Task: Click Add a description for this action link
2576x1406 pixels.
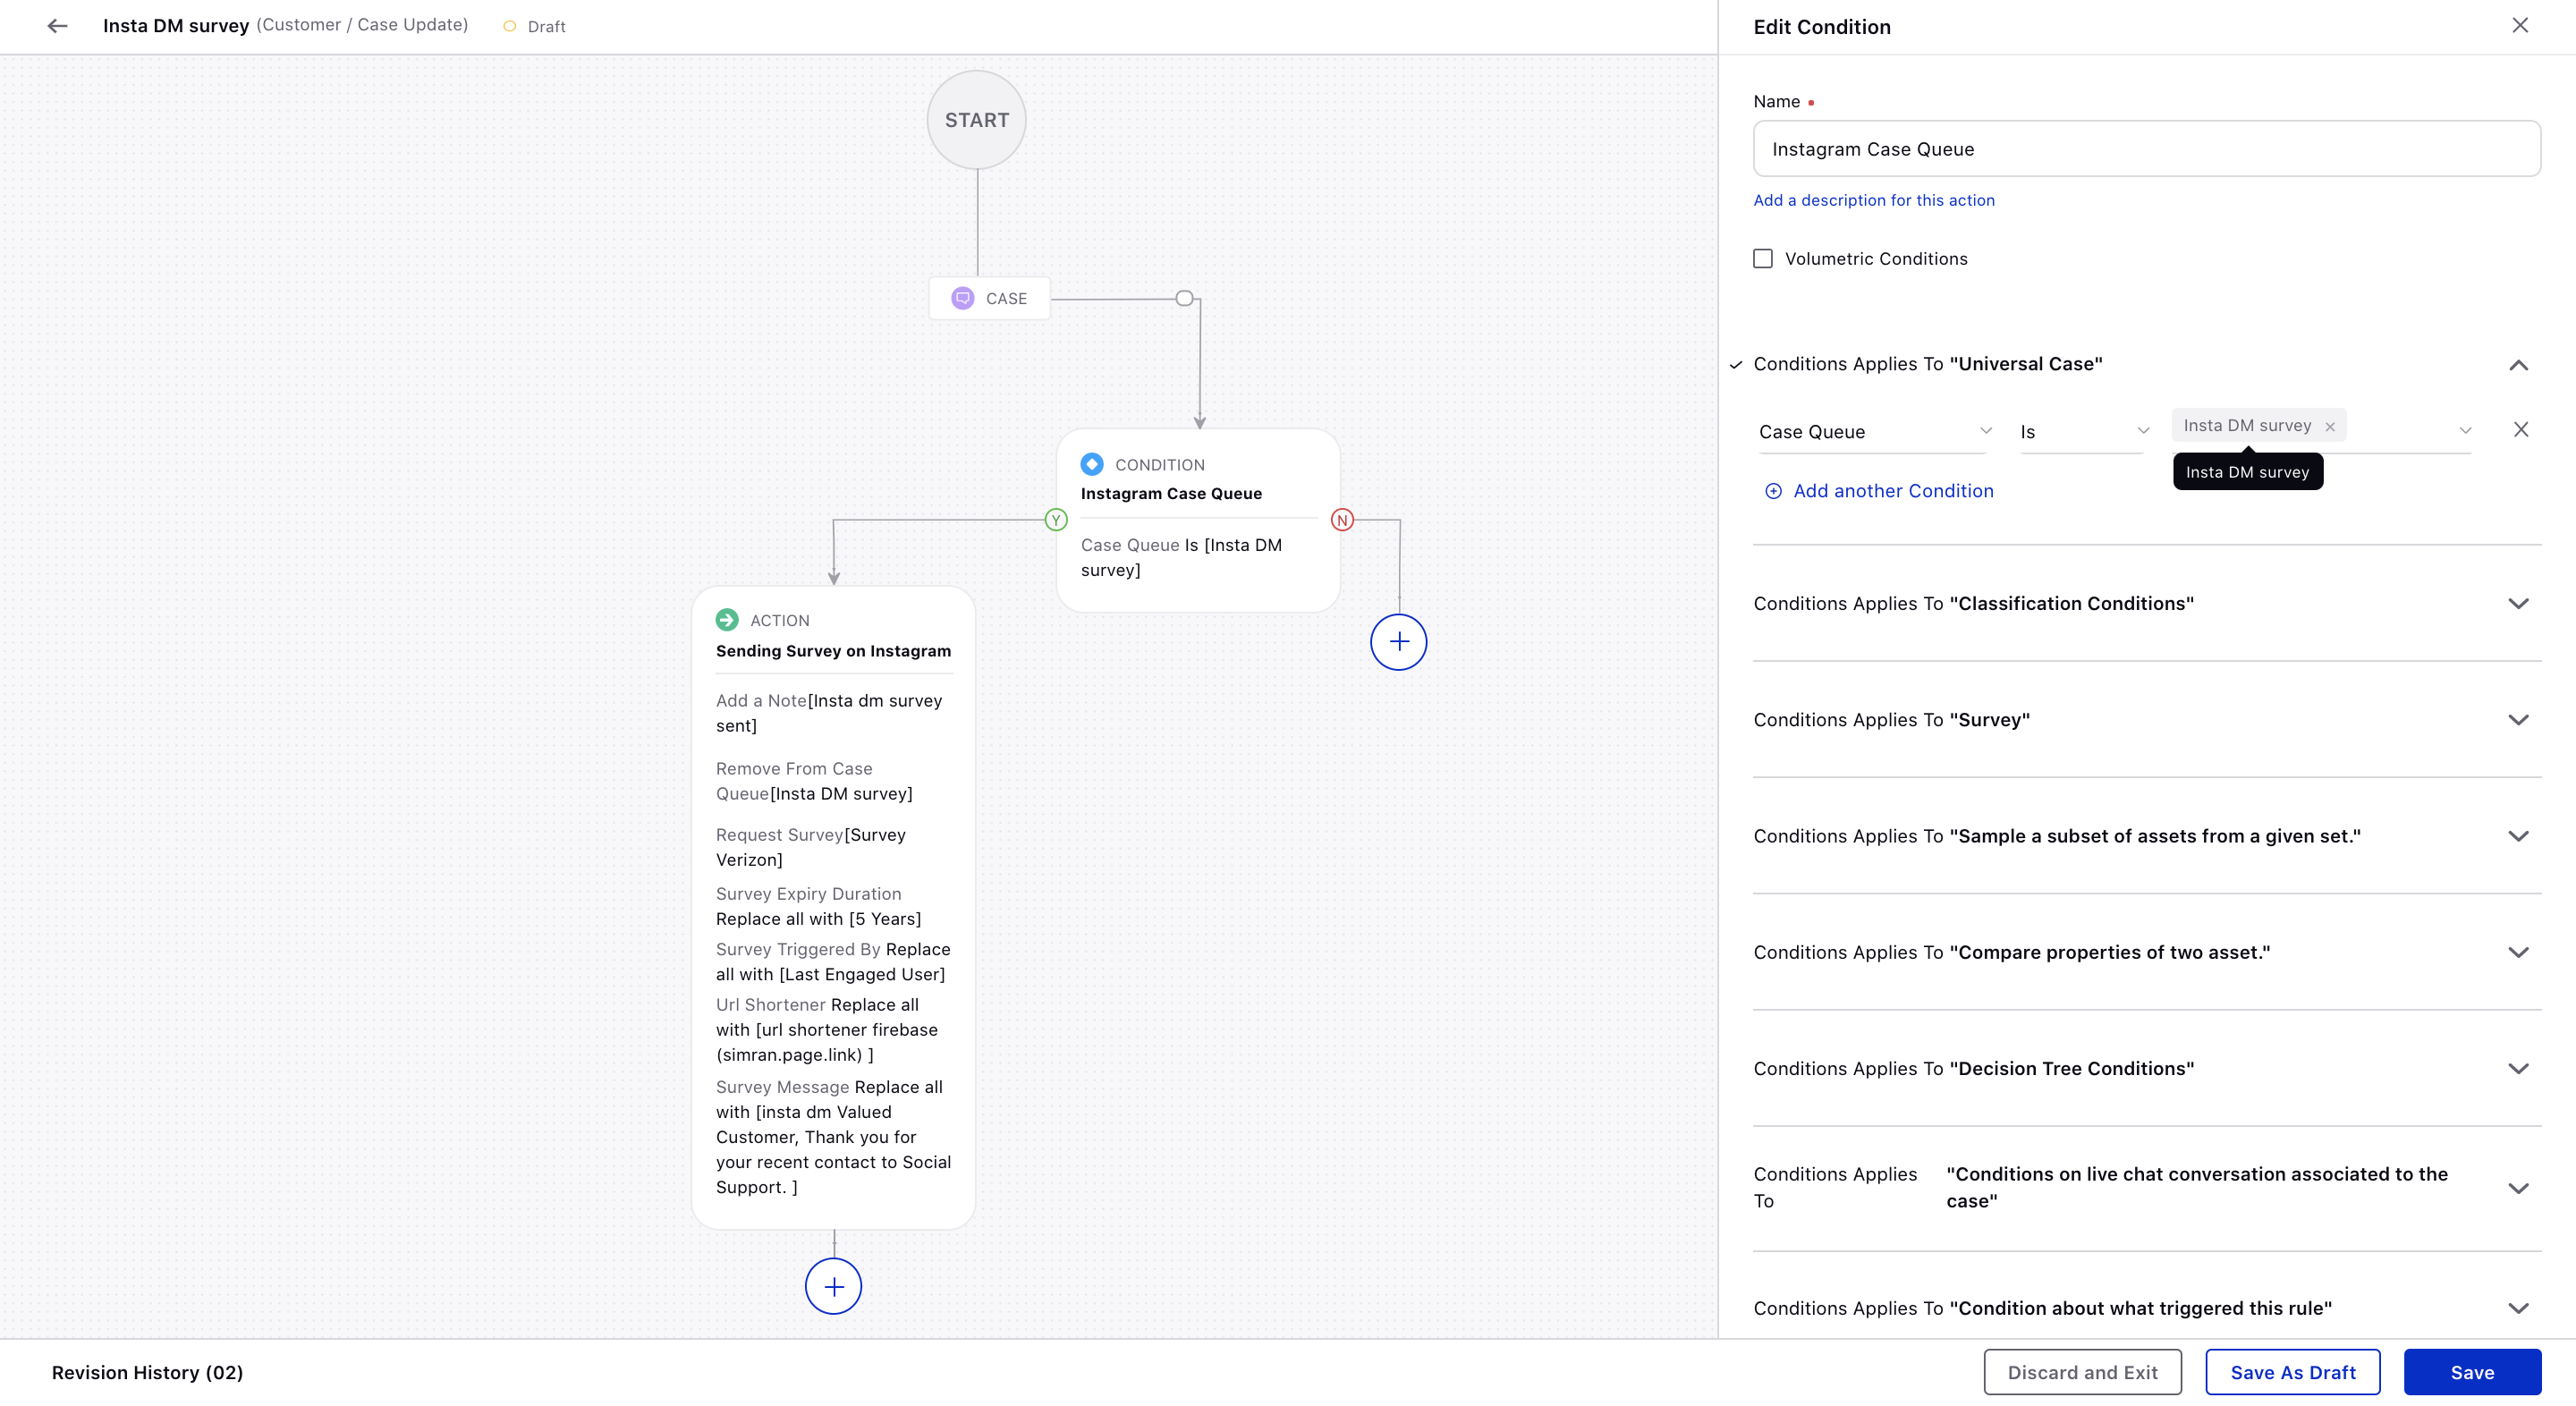Action: 1873,199
